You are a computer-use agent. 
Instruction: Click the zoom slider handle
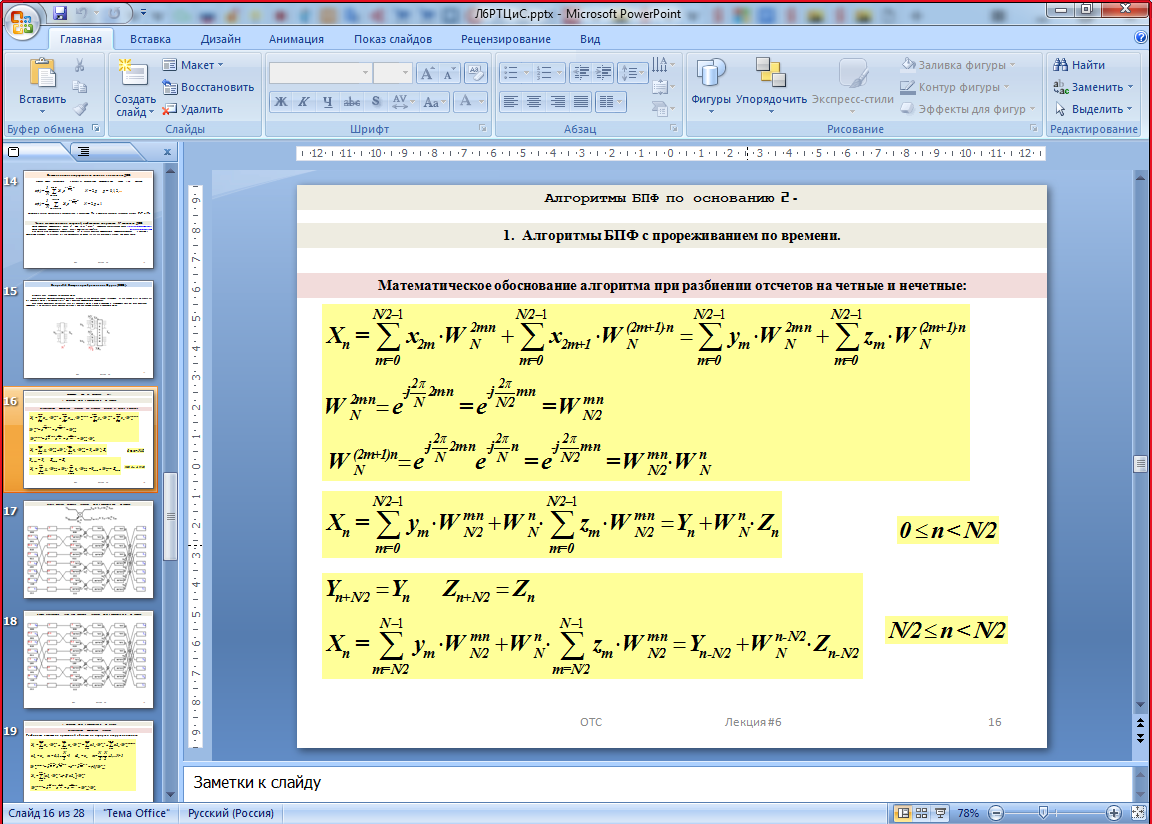tap(1043, 813)
